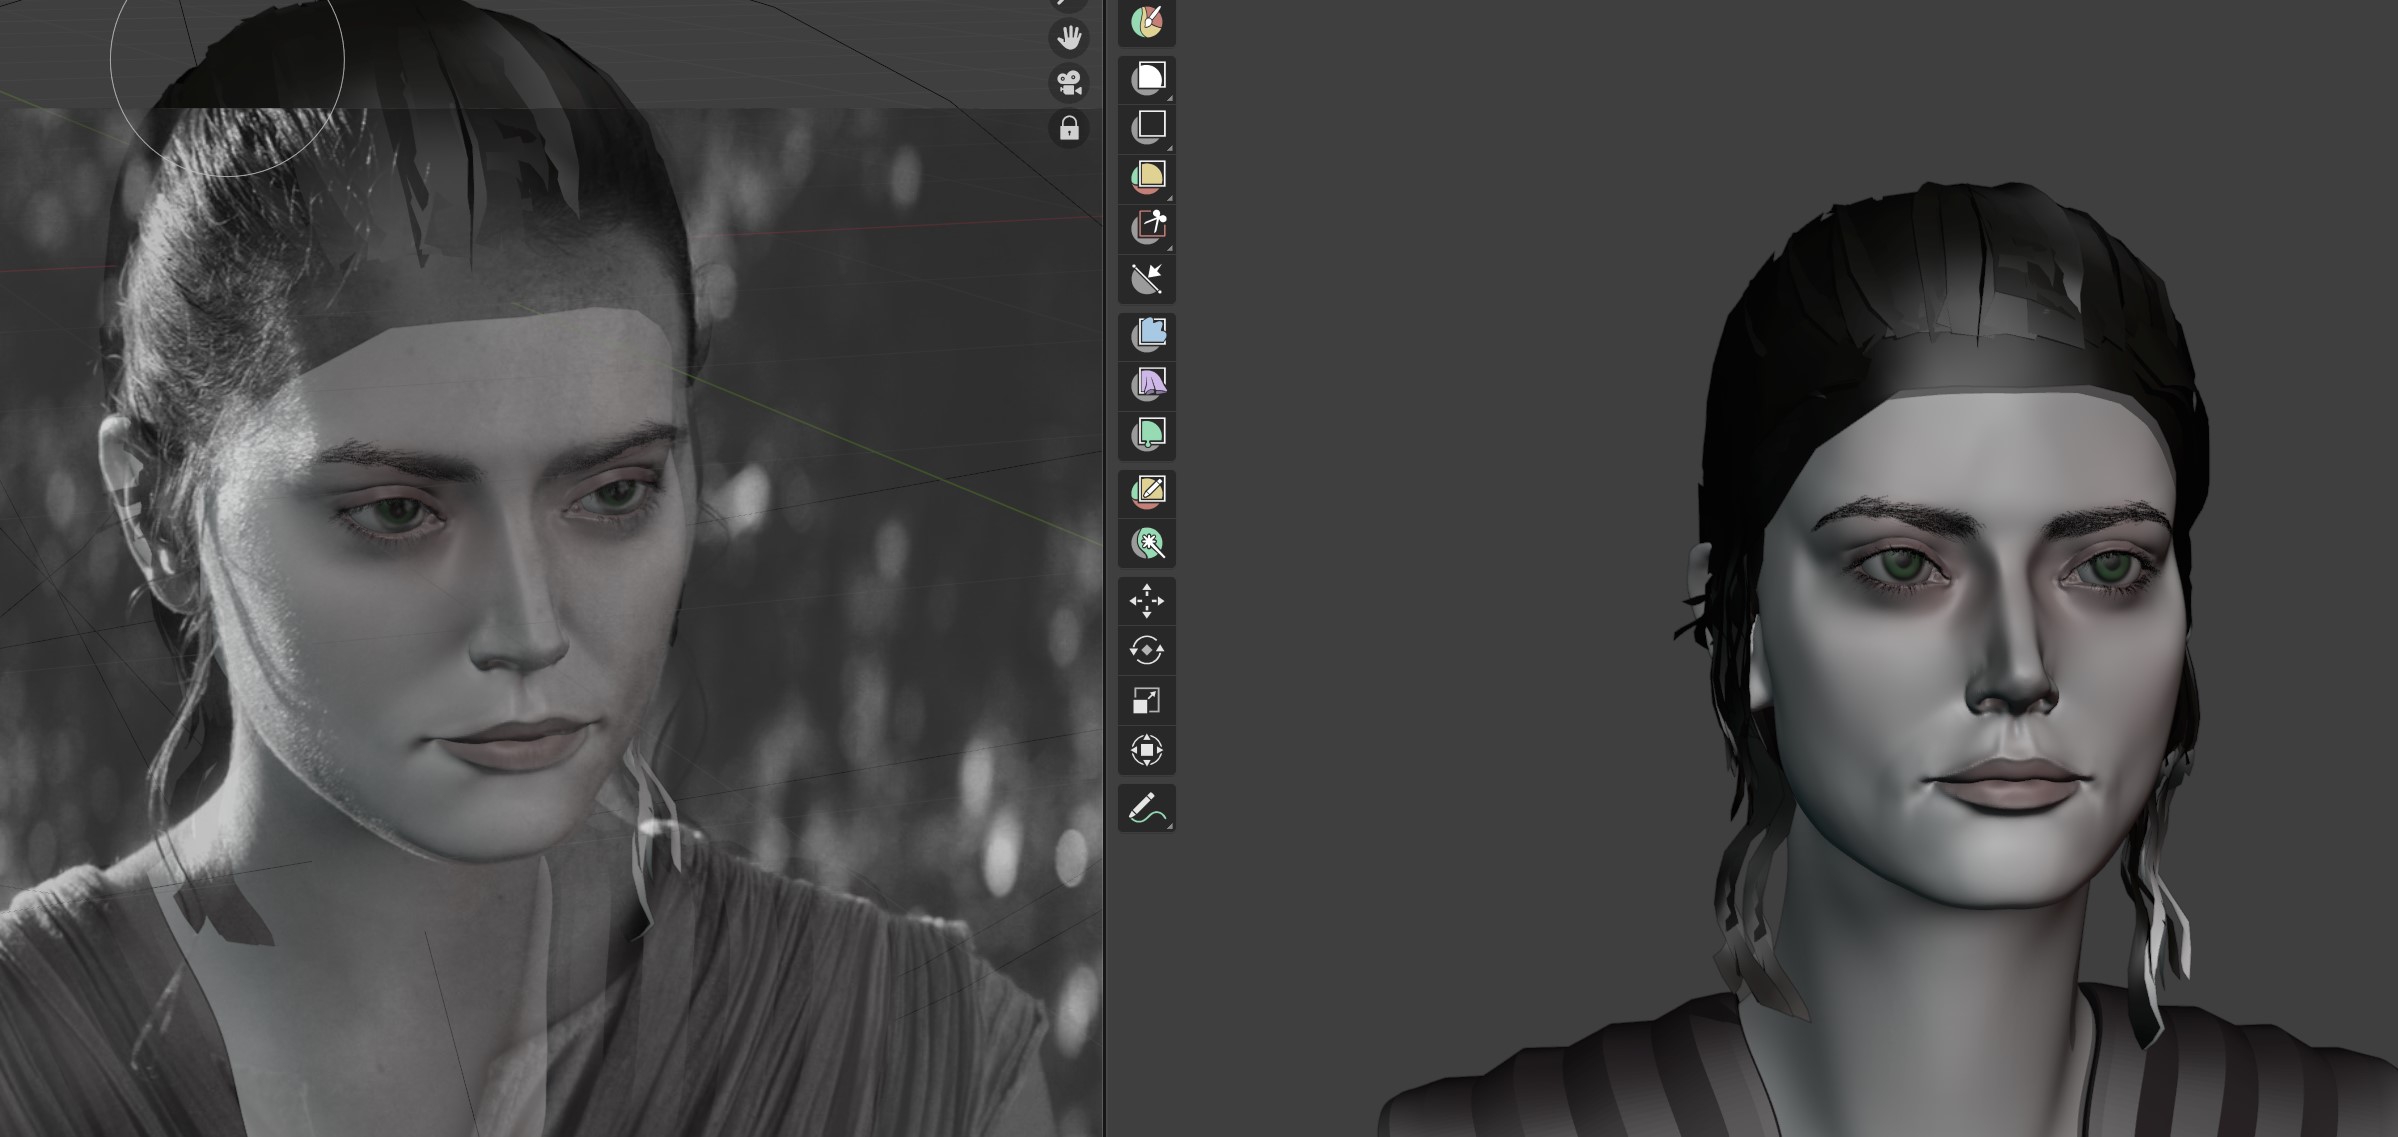Select the Mesh Filter tool
This screenshot has height=1137, width=2398.
point(1147,334)
